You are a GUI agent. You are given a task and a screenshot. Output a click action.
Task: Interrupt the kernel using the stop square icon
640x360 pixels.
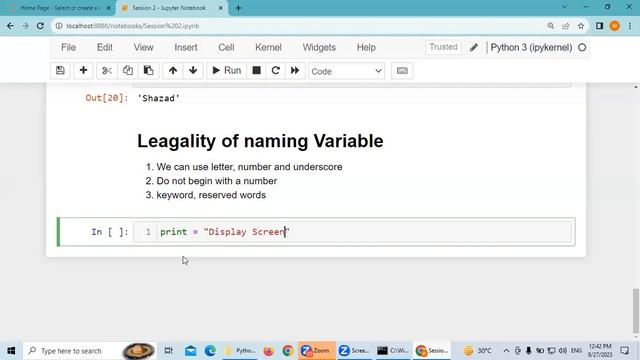click(256, 71)
